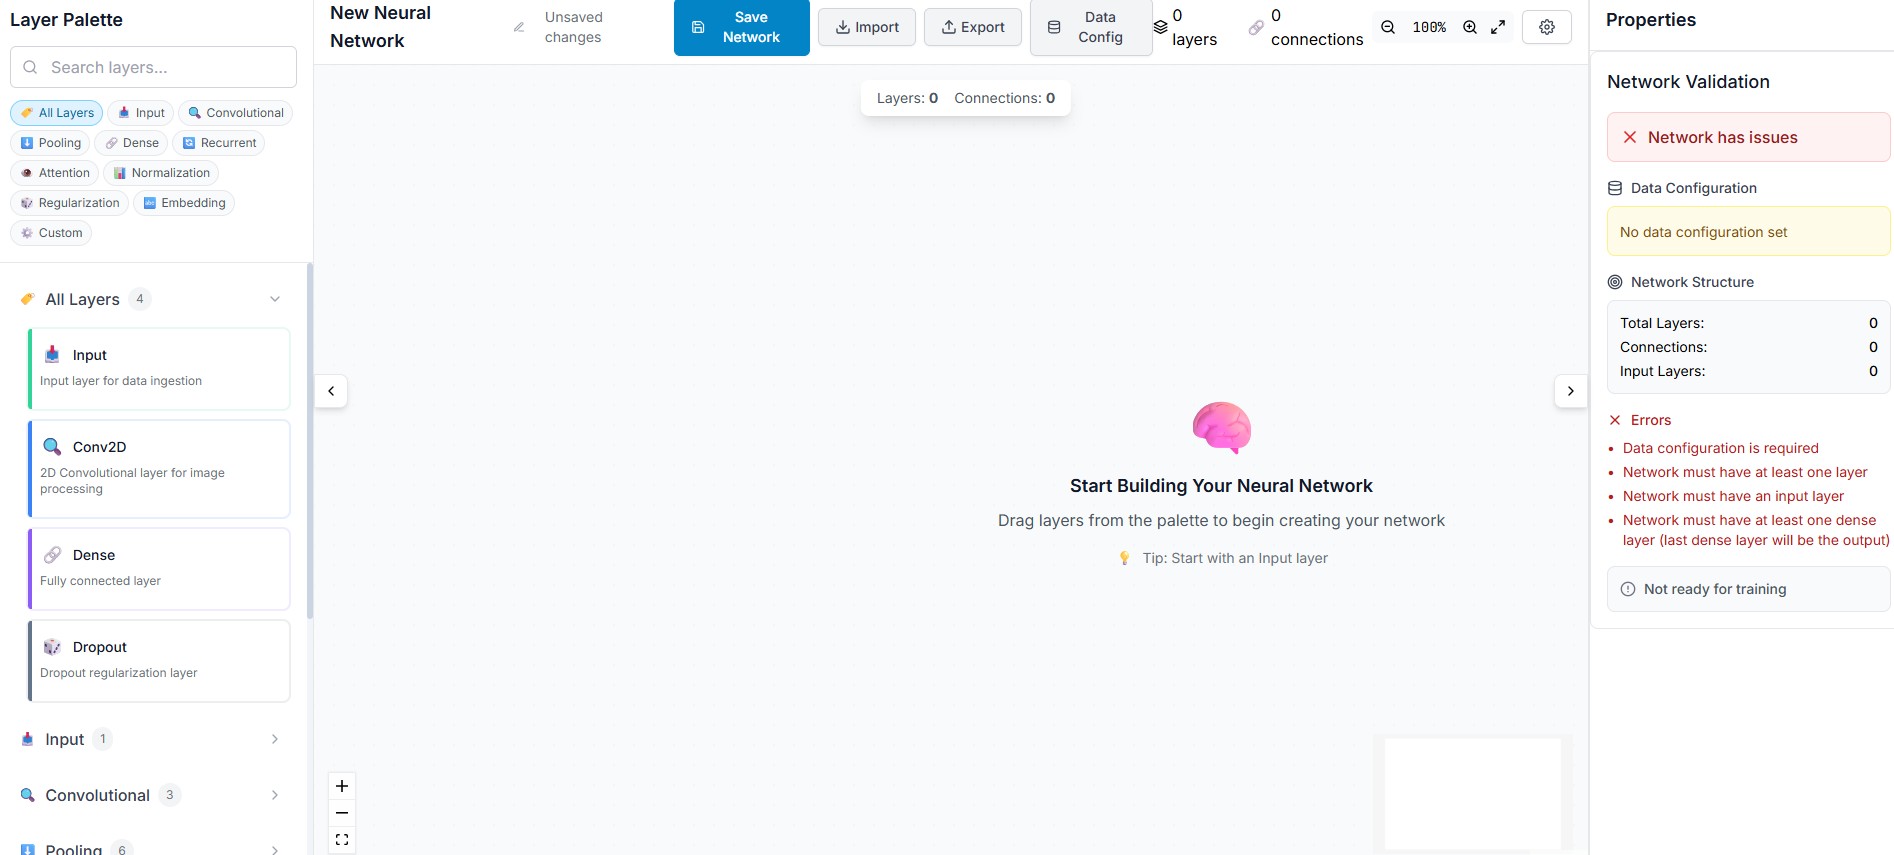Image resolution: width=1894 pixels, height=855 pixels.
Task: Select the All Layers filter chip
Action: [x=57, y=113]
